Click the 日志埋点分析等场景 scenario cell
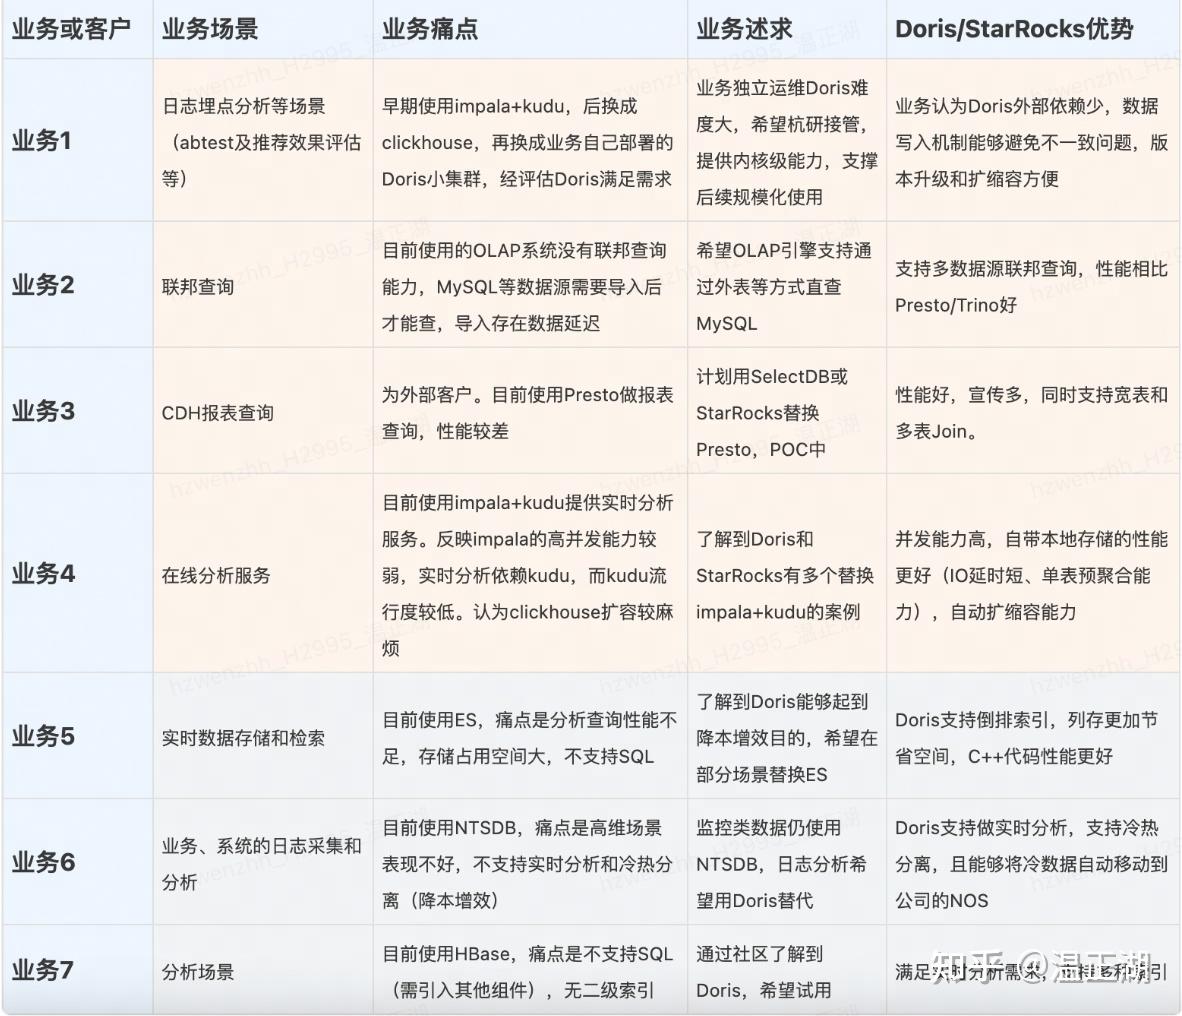This screenshot has width=1182, height=1016. click(x=262, y=142)
